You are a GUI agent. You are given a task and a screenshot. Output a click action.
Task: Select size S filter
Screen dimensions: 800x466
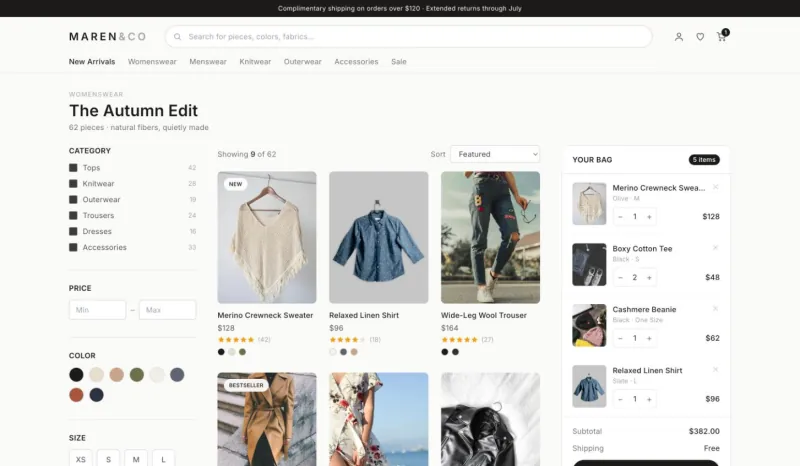pos(108,459)
